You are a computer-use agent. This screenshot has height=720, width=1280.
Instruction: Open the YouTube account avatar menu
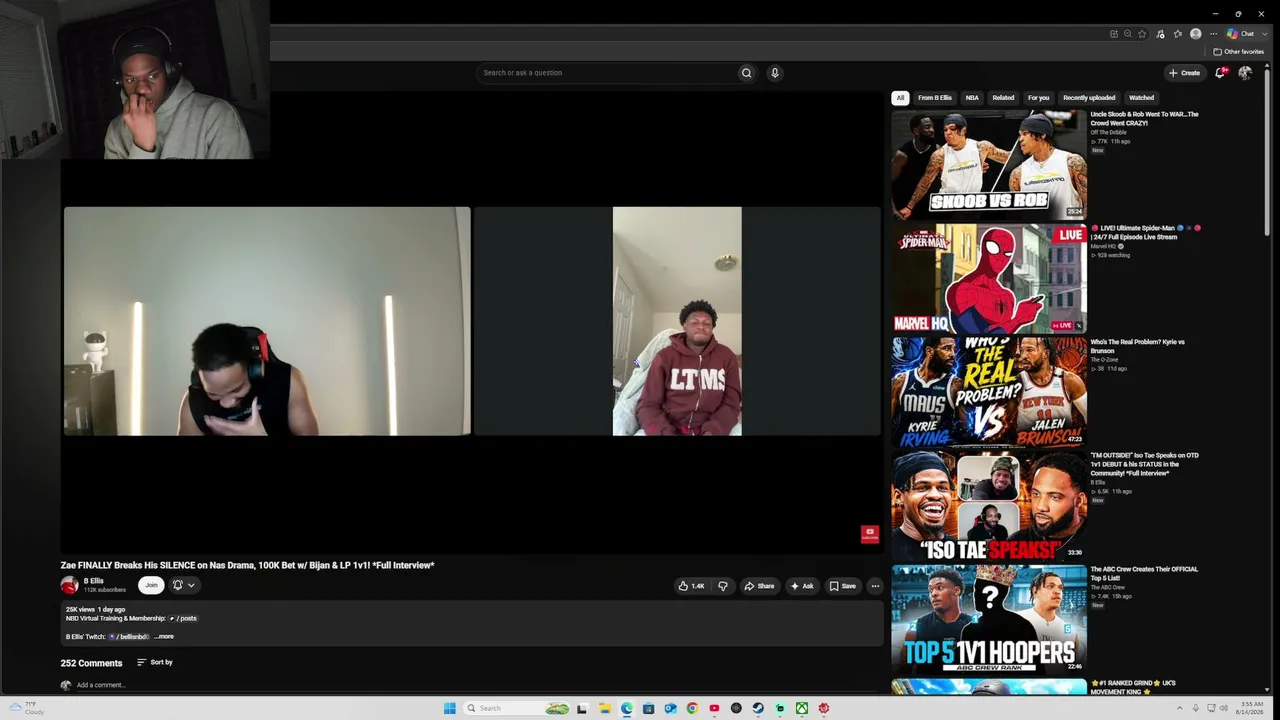1245,73
